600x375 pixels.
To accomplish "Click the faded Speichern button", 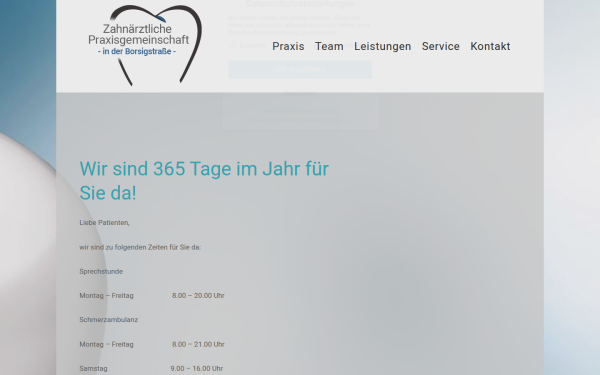I will [x=300, y=93].
